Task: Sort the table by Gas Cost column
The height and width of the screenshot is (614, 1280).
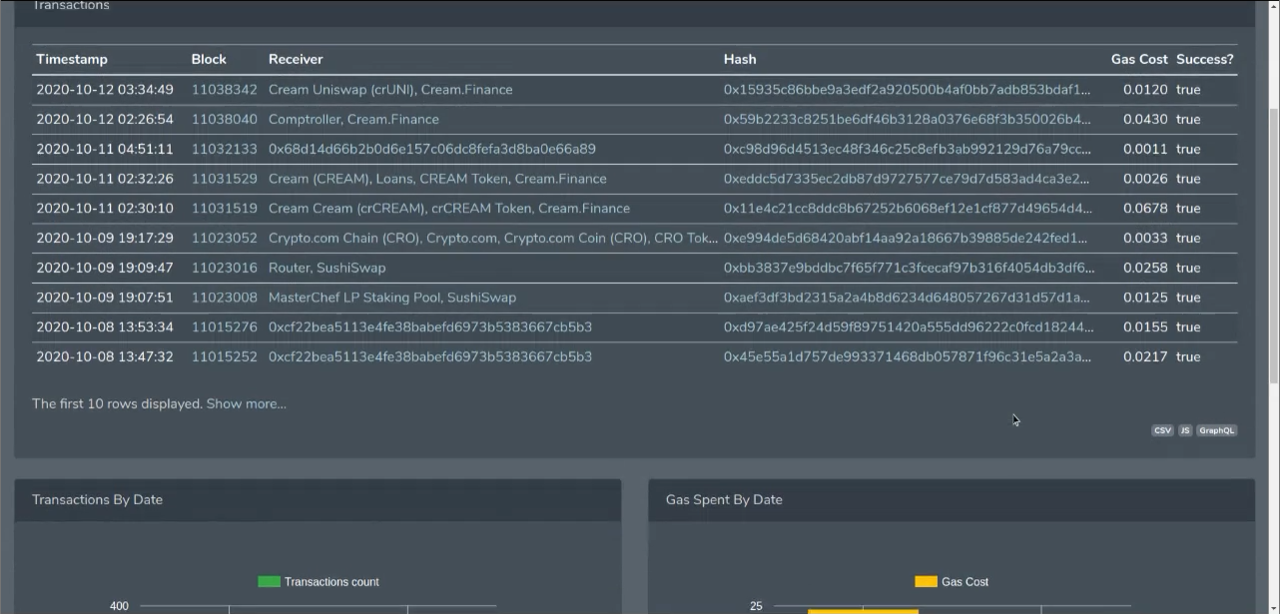Action: click(1139, 59)
